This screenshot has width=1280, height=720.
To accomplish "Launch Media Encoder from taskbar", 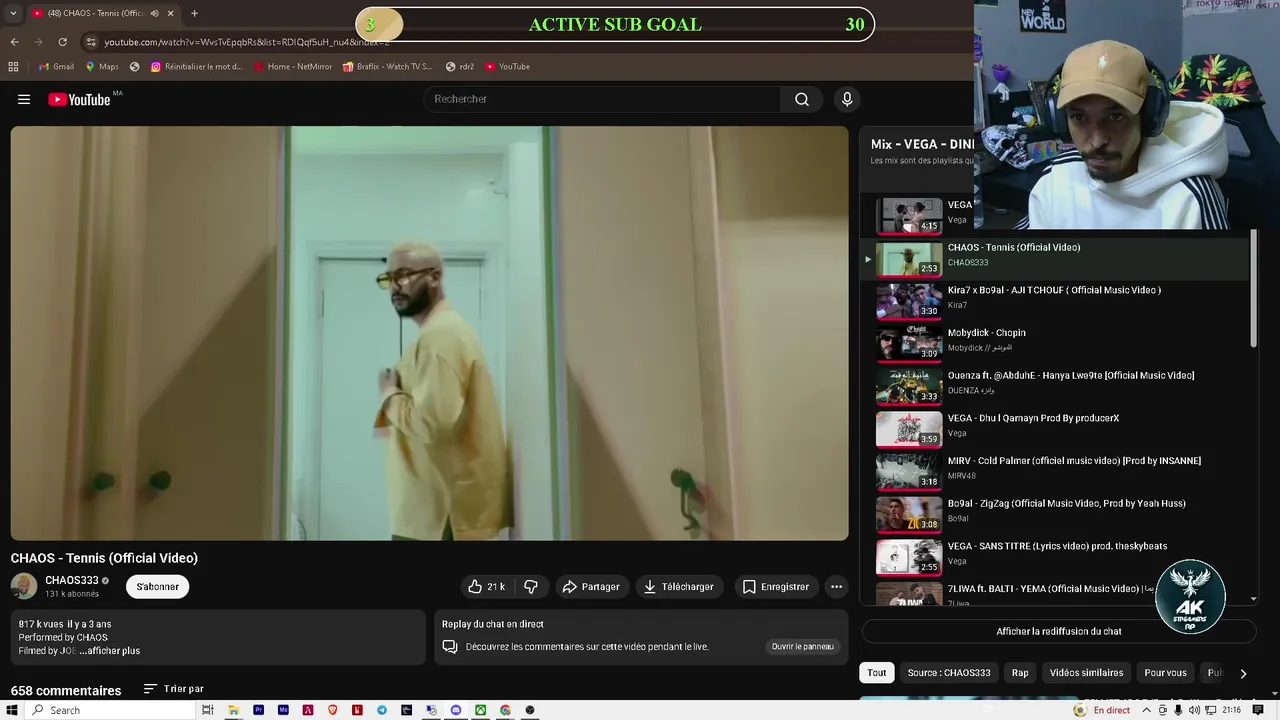I will (283, 710).
